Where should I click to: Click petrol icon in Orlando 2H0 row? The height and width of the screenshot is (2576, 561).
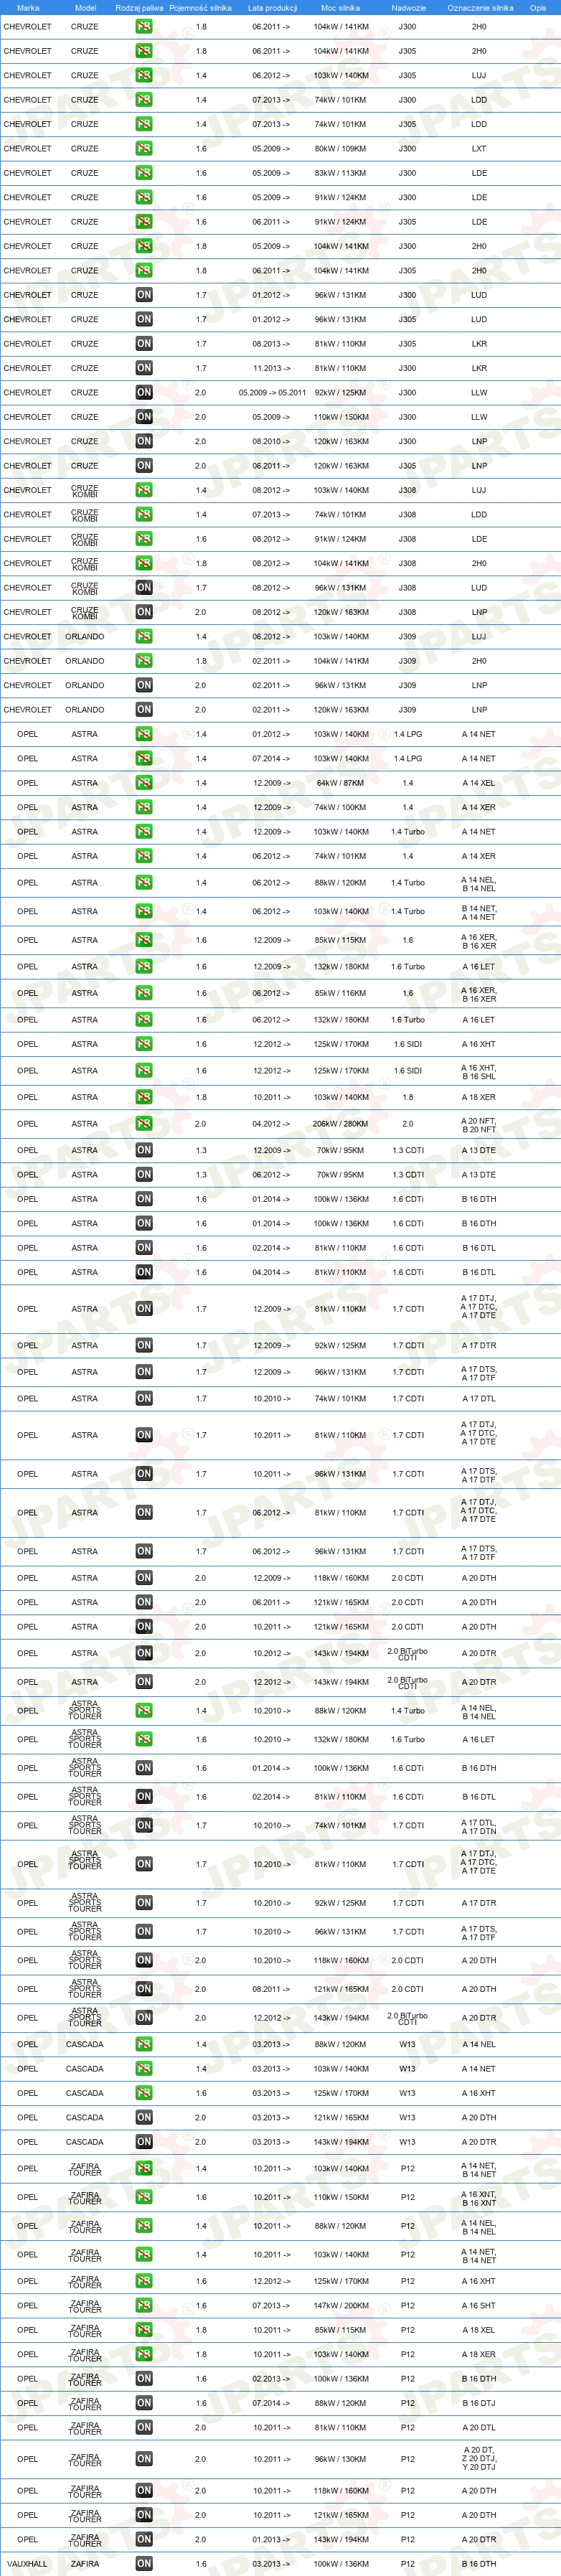[144, 661]
